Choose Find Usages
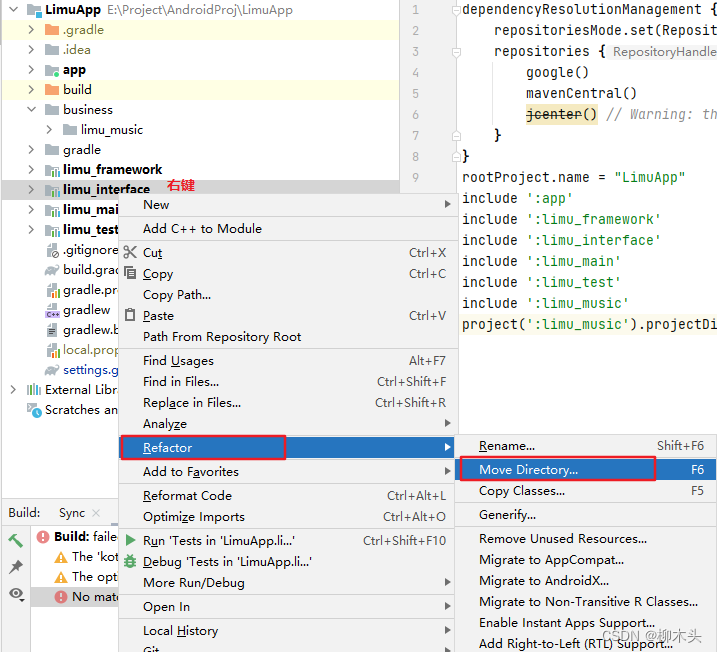 (289, 361)
